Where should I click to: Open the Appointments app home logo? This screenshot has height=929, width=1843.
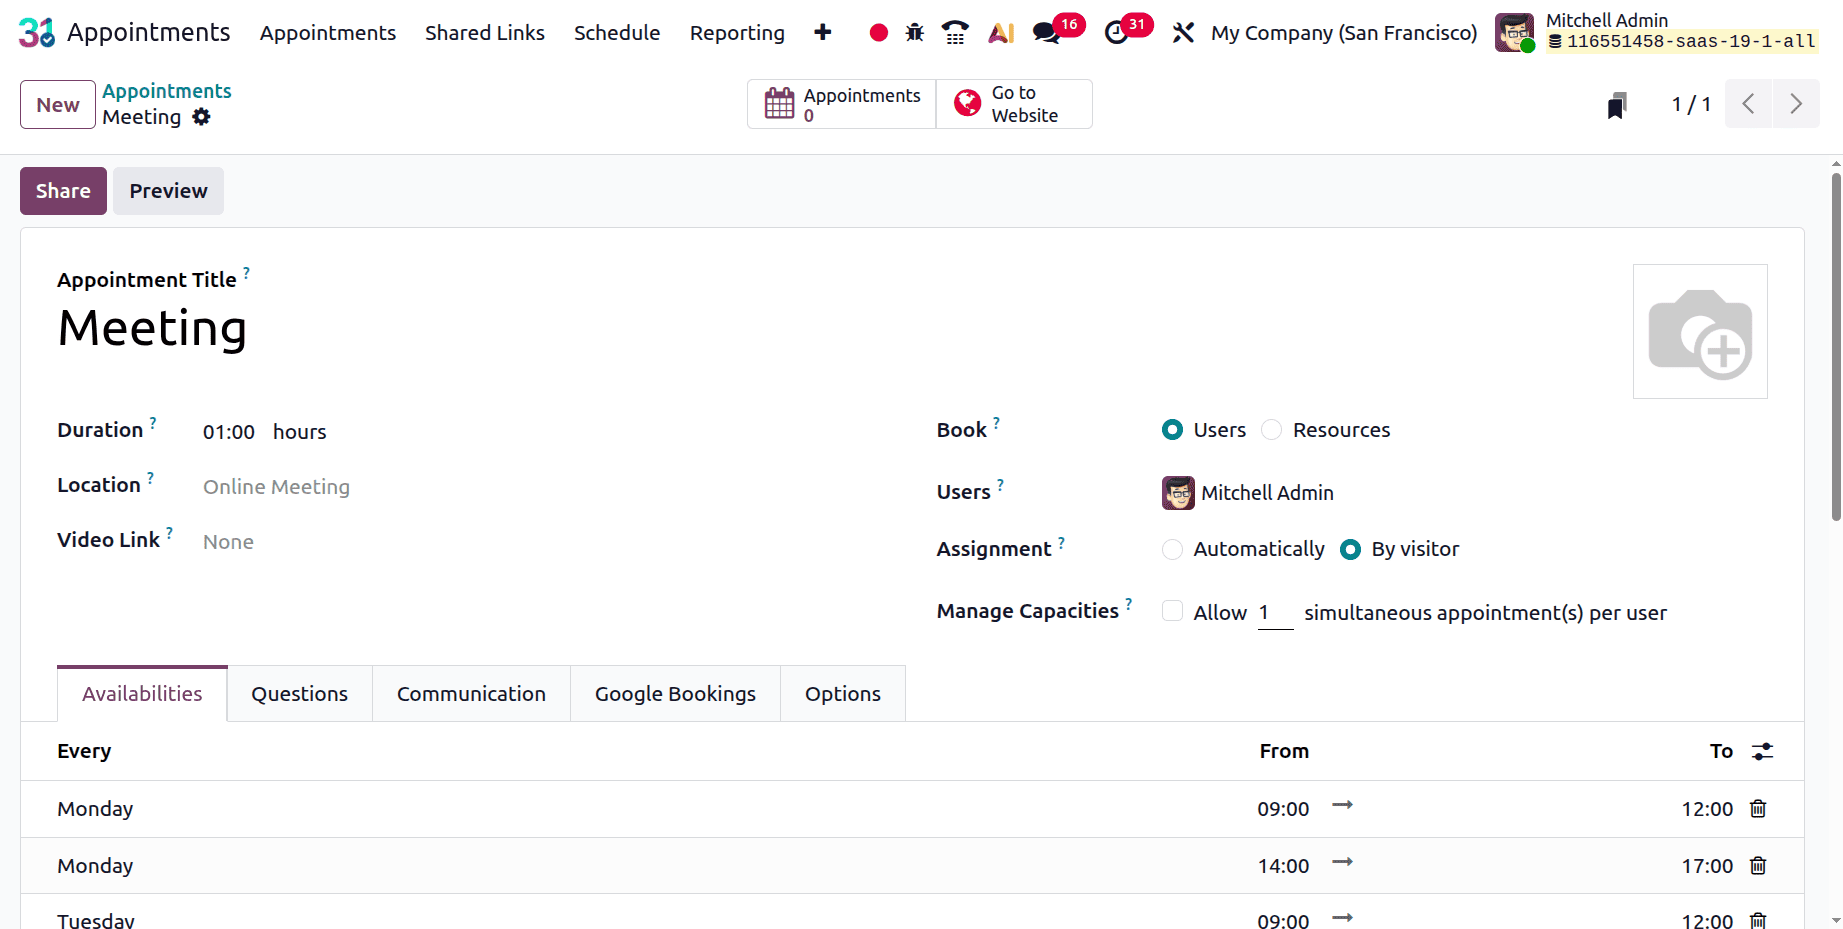pos(37,33)
